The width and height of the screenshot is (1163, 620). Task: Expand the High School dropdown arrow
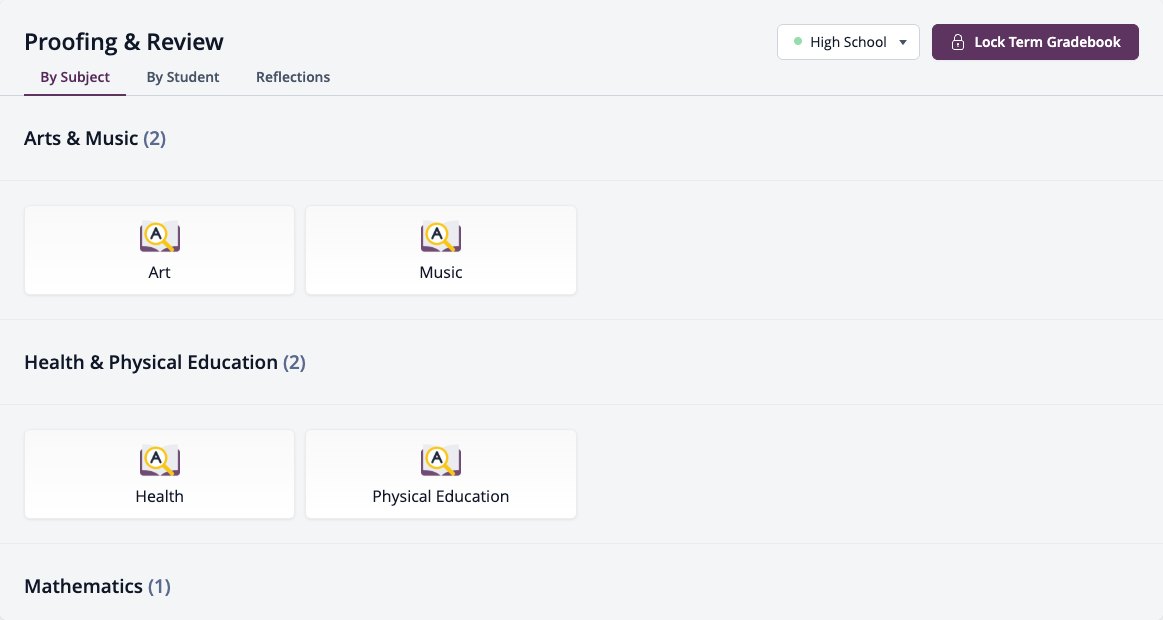pyautogui.click(x=903, y=42)
